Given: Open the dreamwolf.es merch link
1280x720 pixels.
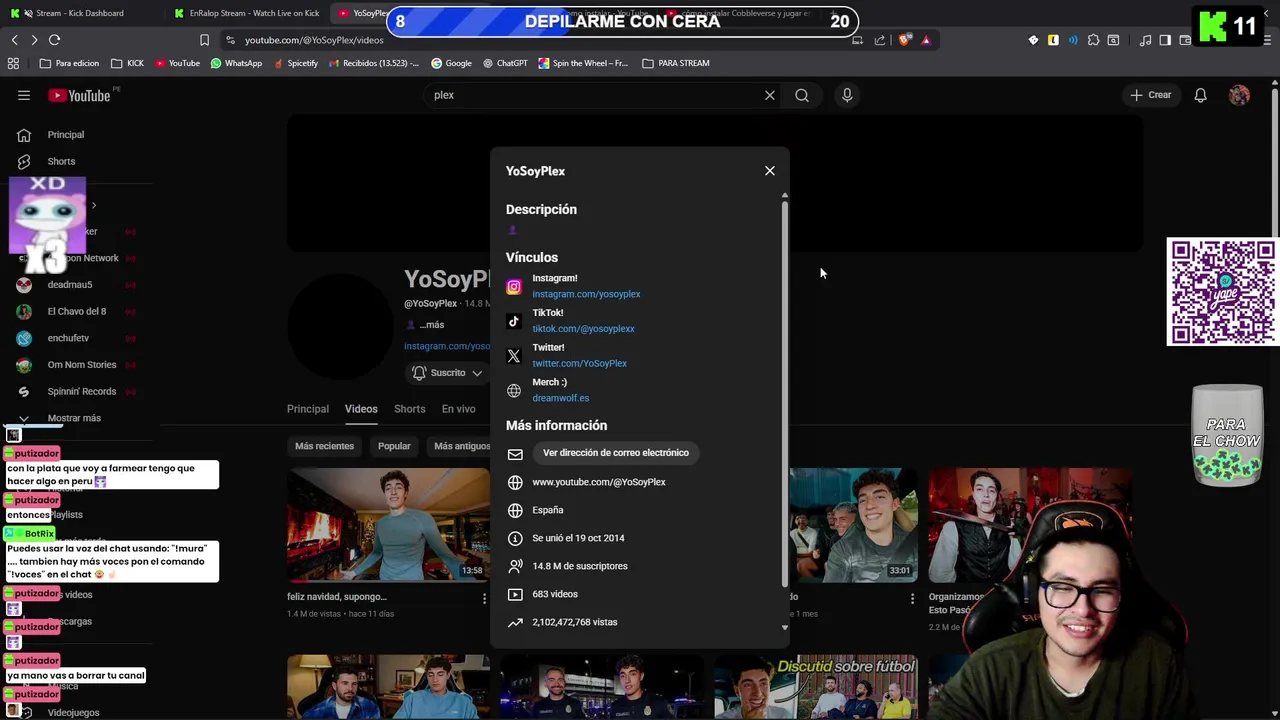Looking at the screenshot, I should (x=560, y=398).
